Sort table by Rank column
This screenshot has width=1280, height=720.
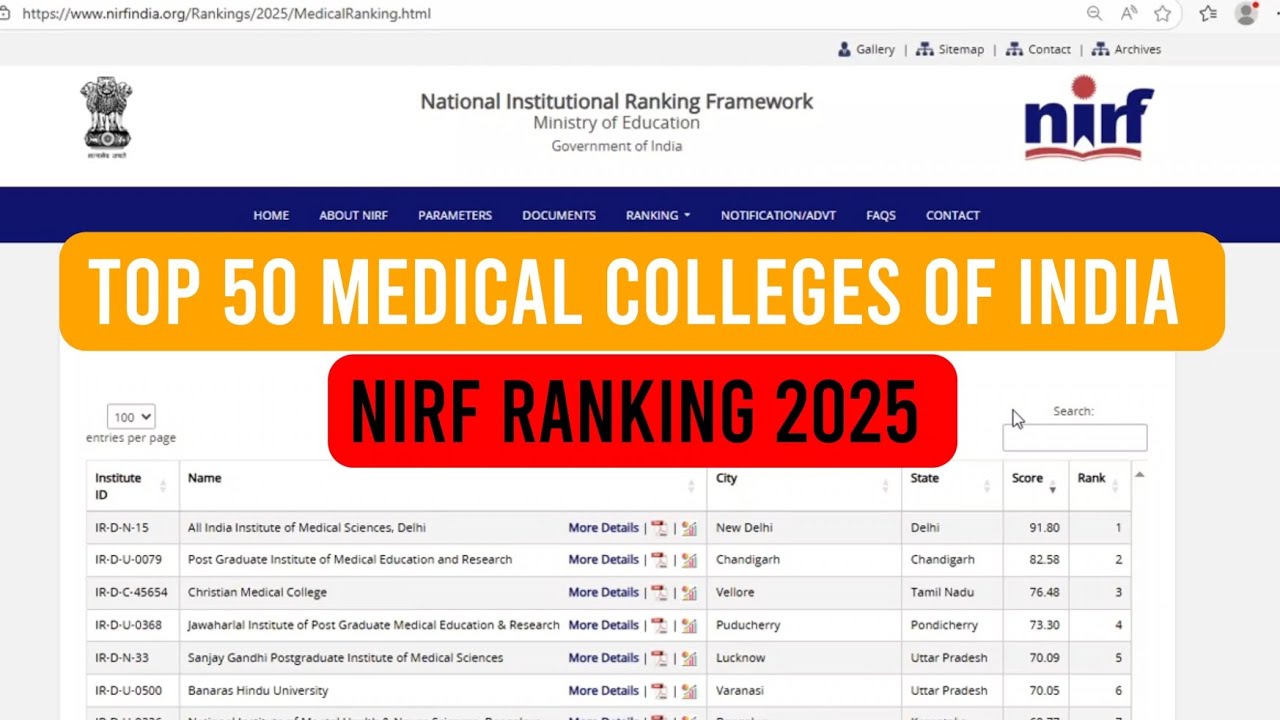[x=1099, y=486]
